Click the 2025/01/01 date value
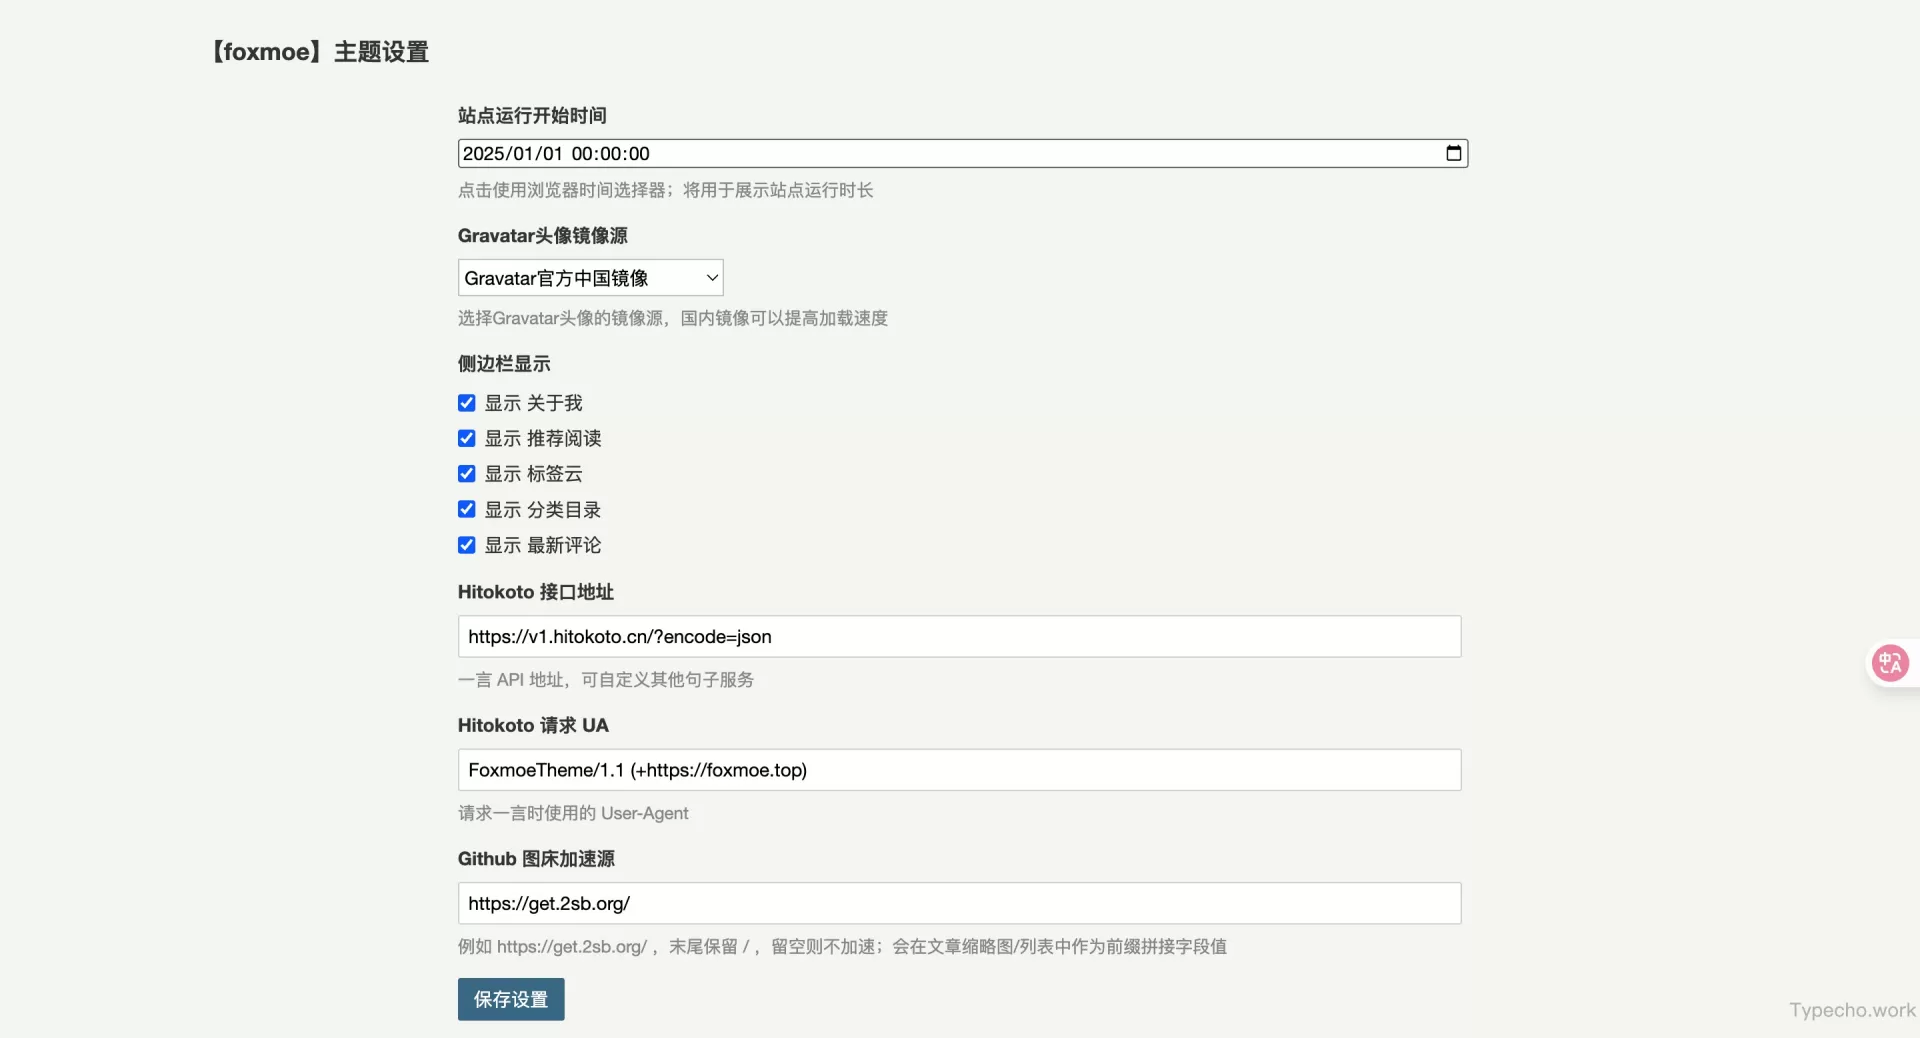 tap(555, 153)
